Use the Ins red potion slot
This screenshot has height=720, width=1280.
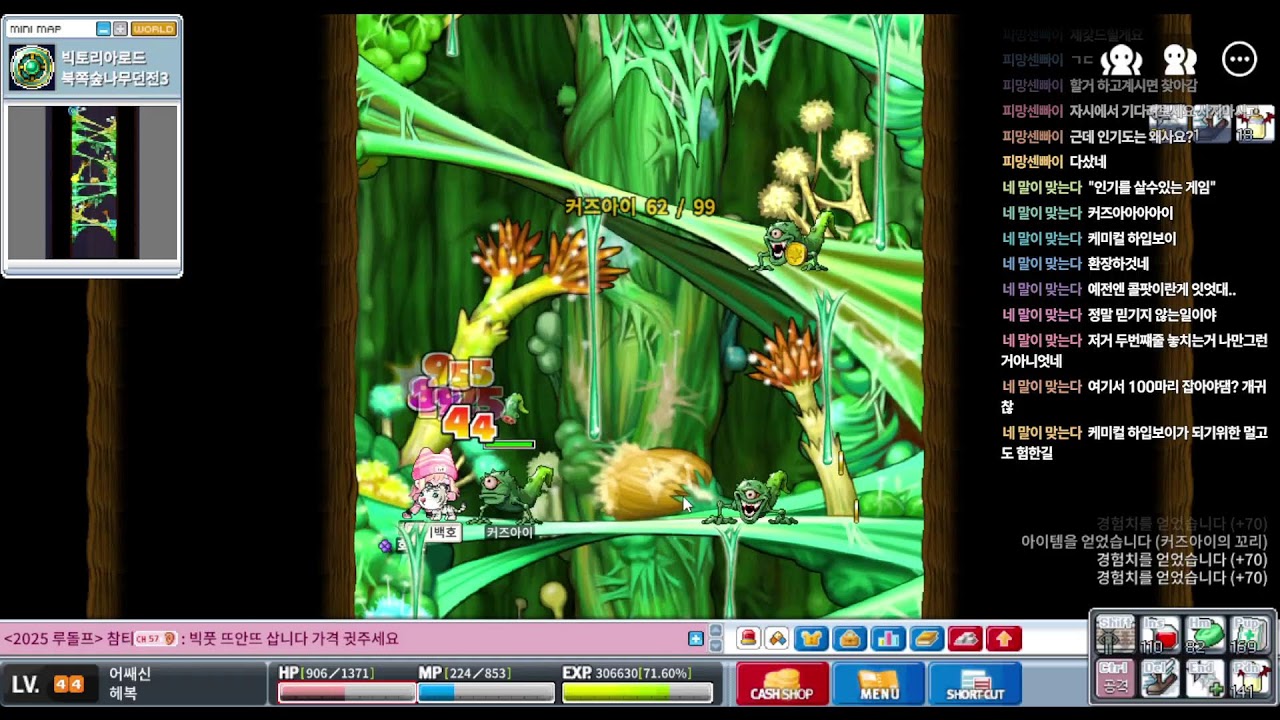1160,634
